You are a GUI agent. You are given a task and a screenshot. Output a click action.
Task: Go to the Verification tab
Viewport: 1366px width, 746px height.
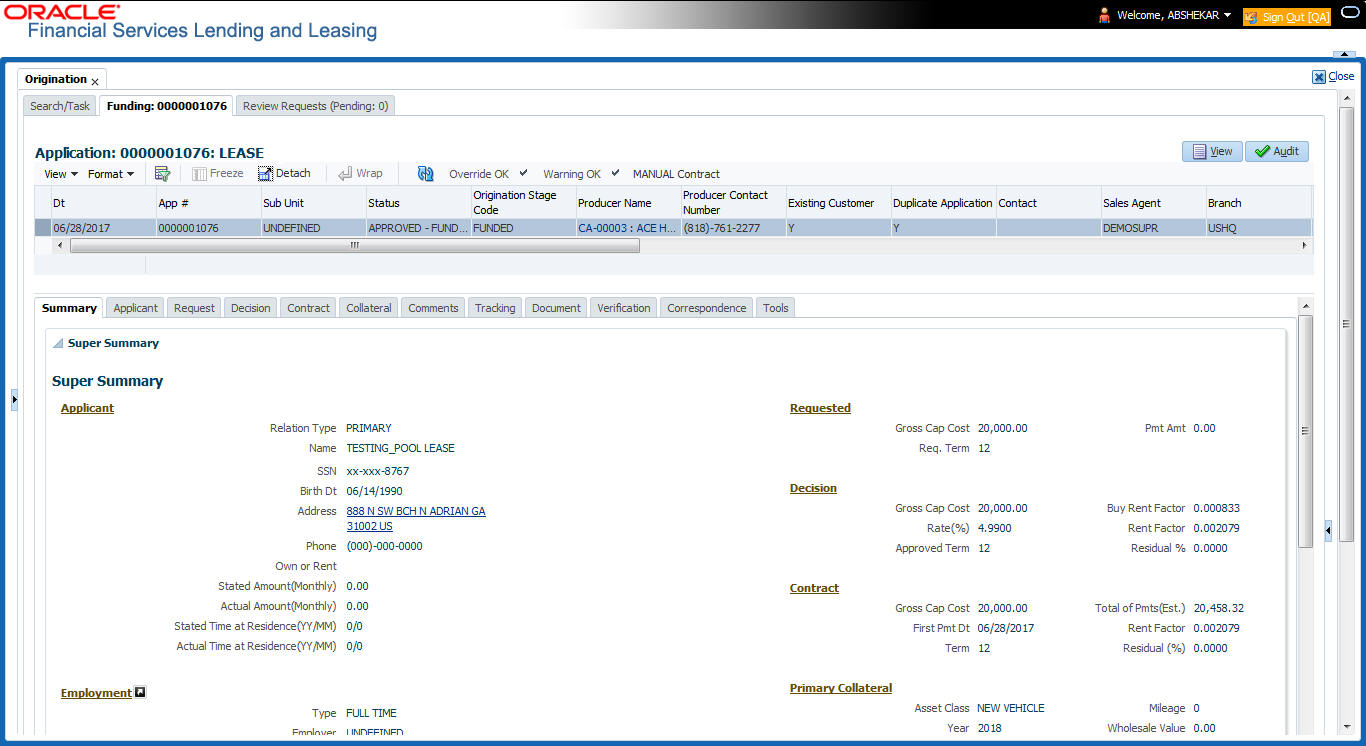(x=623, y=308)
